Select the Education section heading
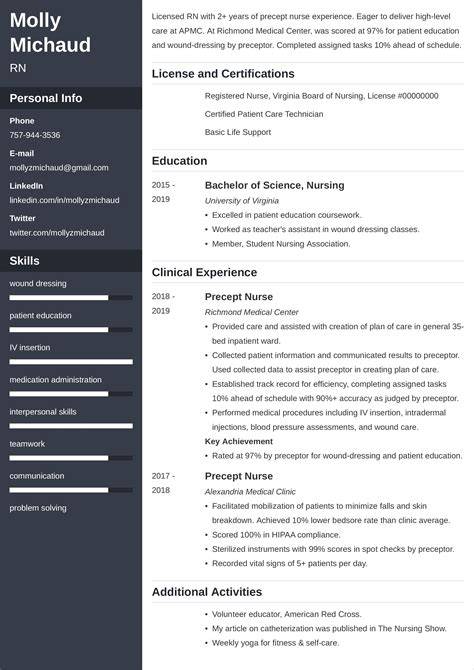The width and height of the screenshot is (474, 670). 180,161
